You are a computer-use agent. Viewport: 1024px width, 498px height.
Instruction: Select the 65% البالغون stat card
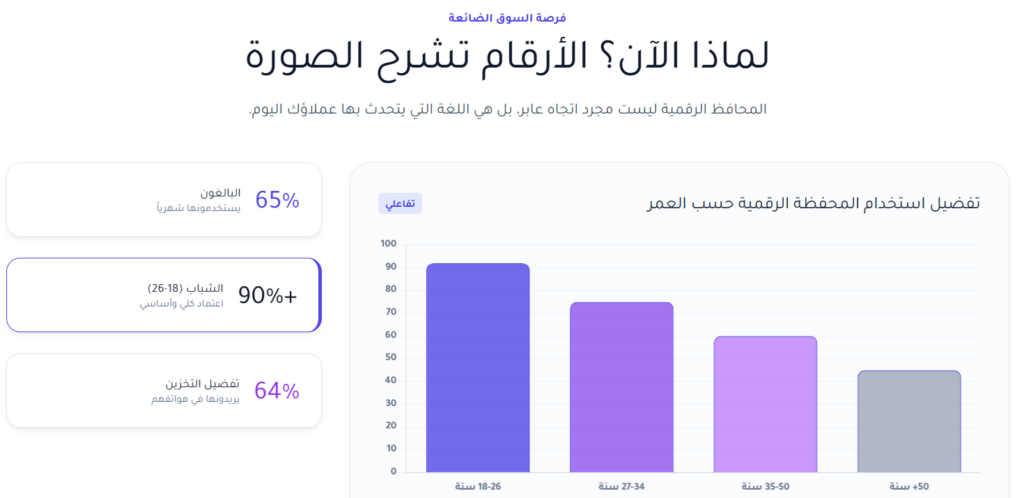[163, 200]
